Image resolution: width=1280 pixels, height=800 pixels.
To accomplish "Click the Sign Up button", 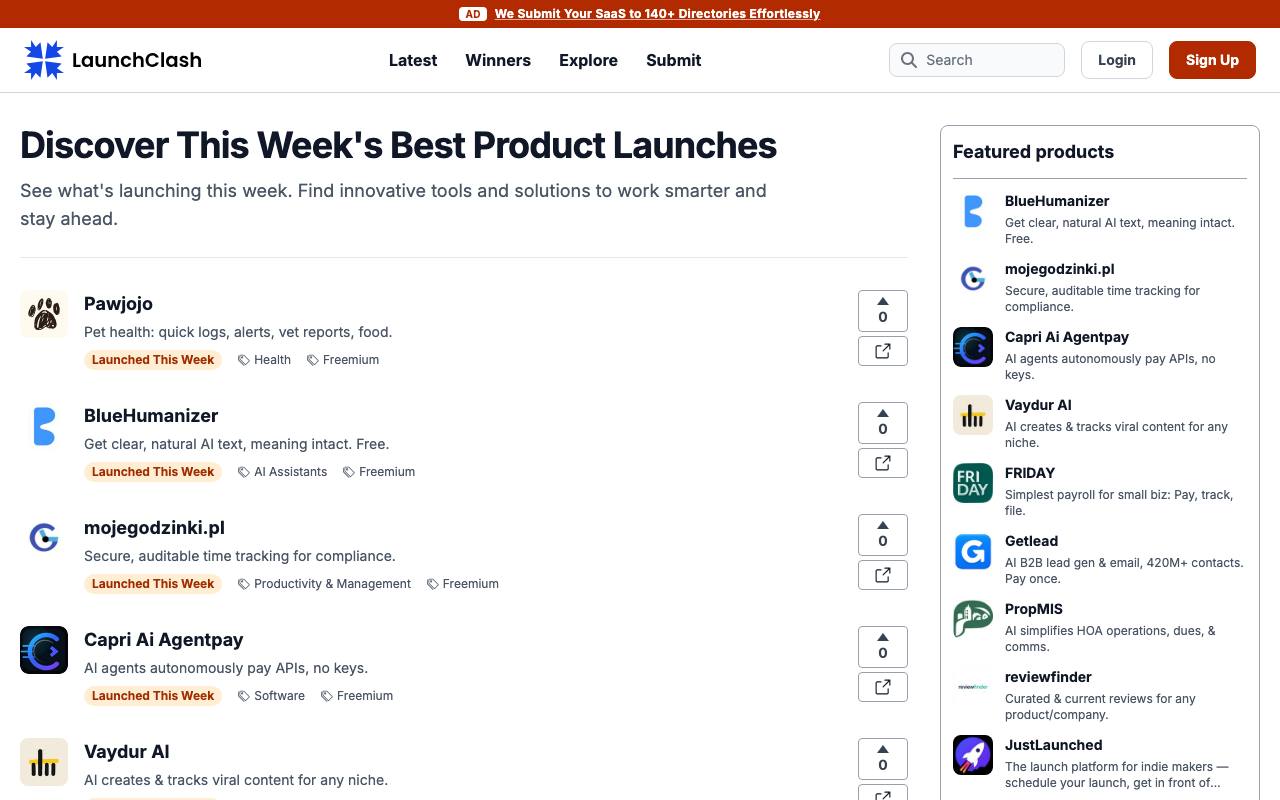I will pyautogui.click(x=1212, y=60).
